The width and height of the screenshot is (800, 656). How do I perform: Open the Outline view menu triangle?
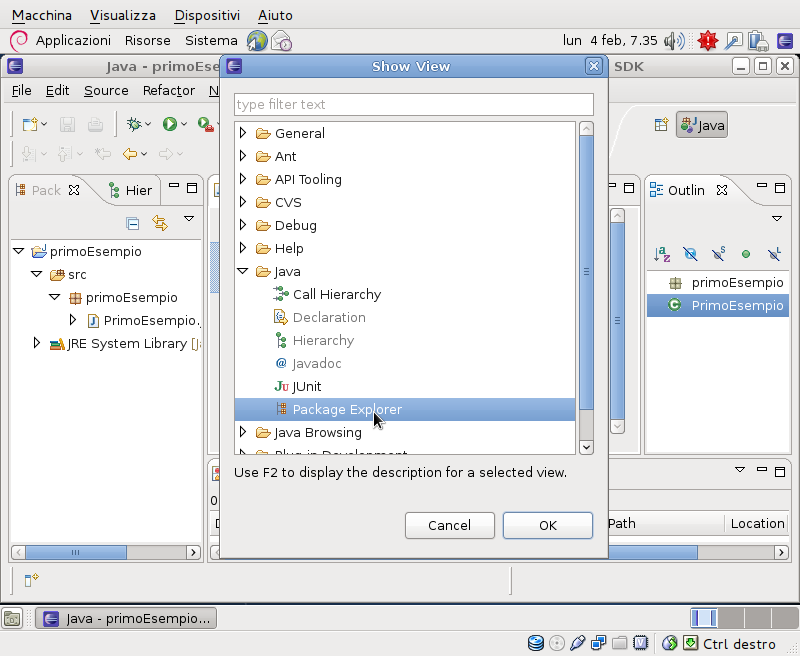pos(777,219)
